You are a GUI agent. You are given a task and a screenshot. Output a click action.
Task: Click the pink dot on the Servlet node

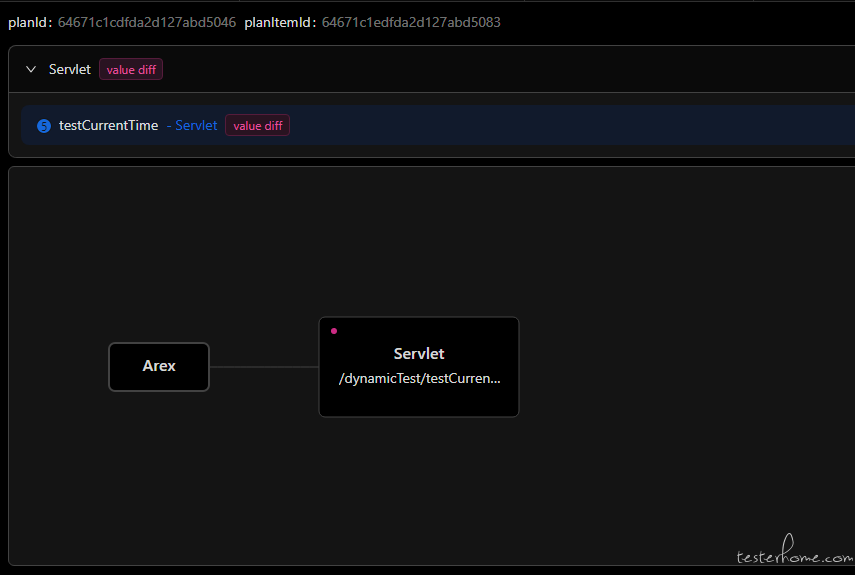[x=334, y=331]
